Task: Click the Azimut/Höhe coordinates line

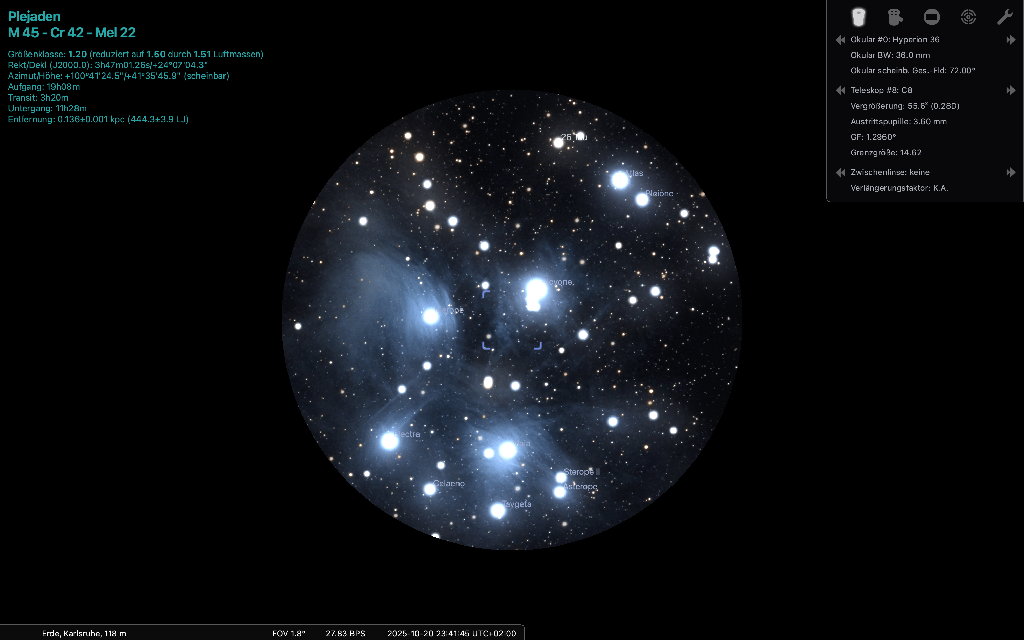Action: point(118,76)
